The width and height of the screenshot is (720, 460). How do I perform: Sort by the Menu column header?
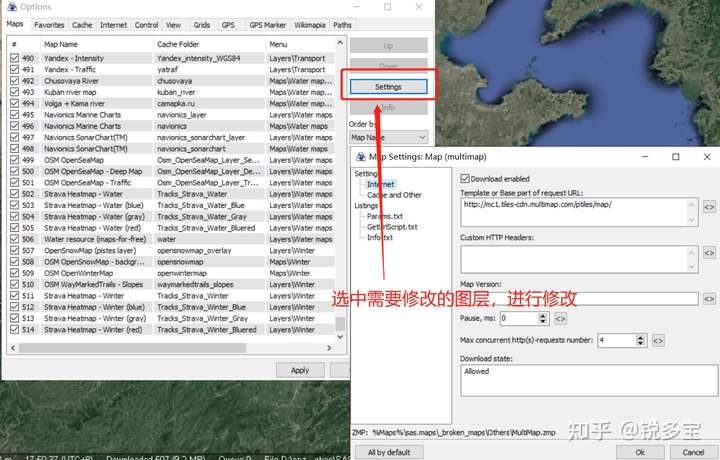pos(301,45)
